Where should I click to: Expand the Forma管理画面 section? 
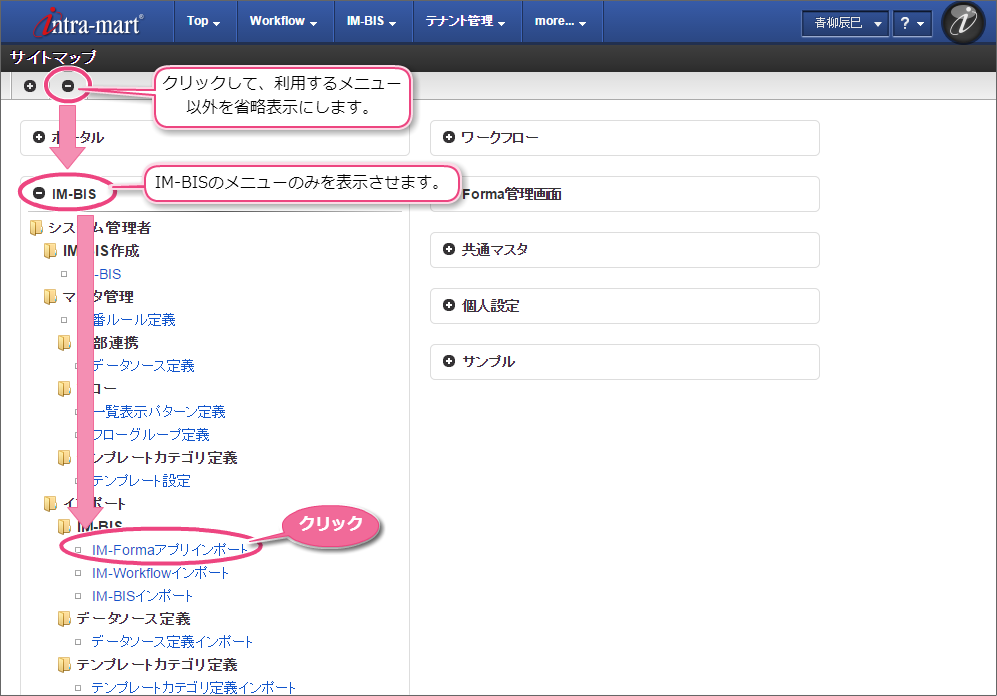(624, 194)
